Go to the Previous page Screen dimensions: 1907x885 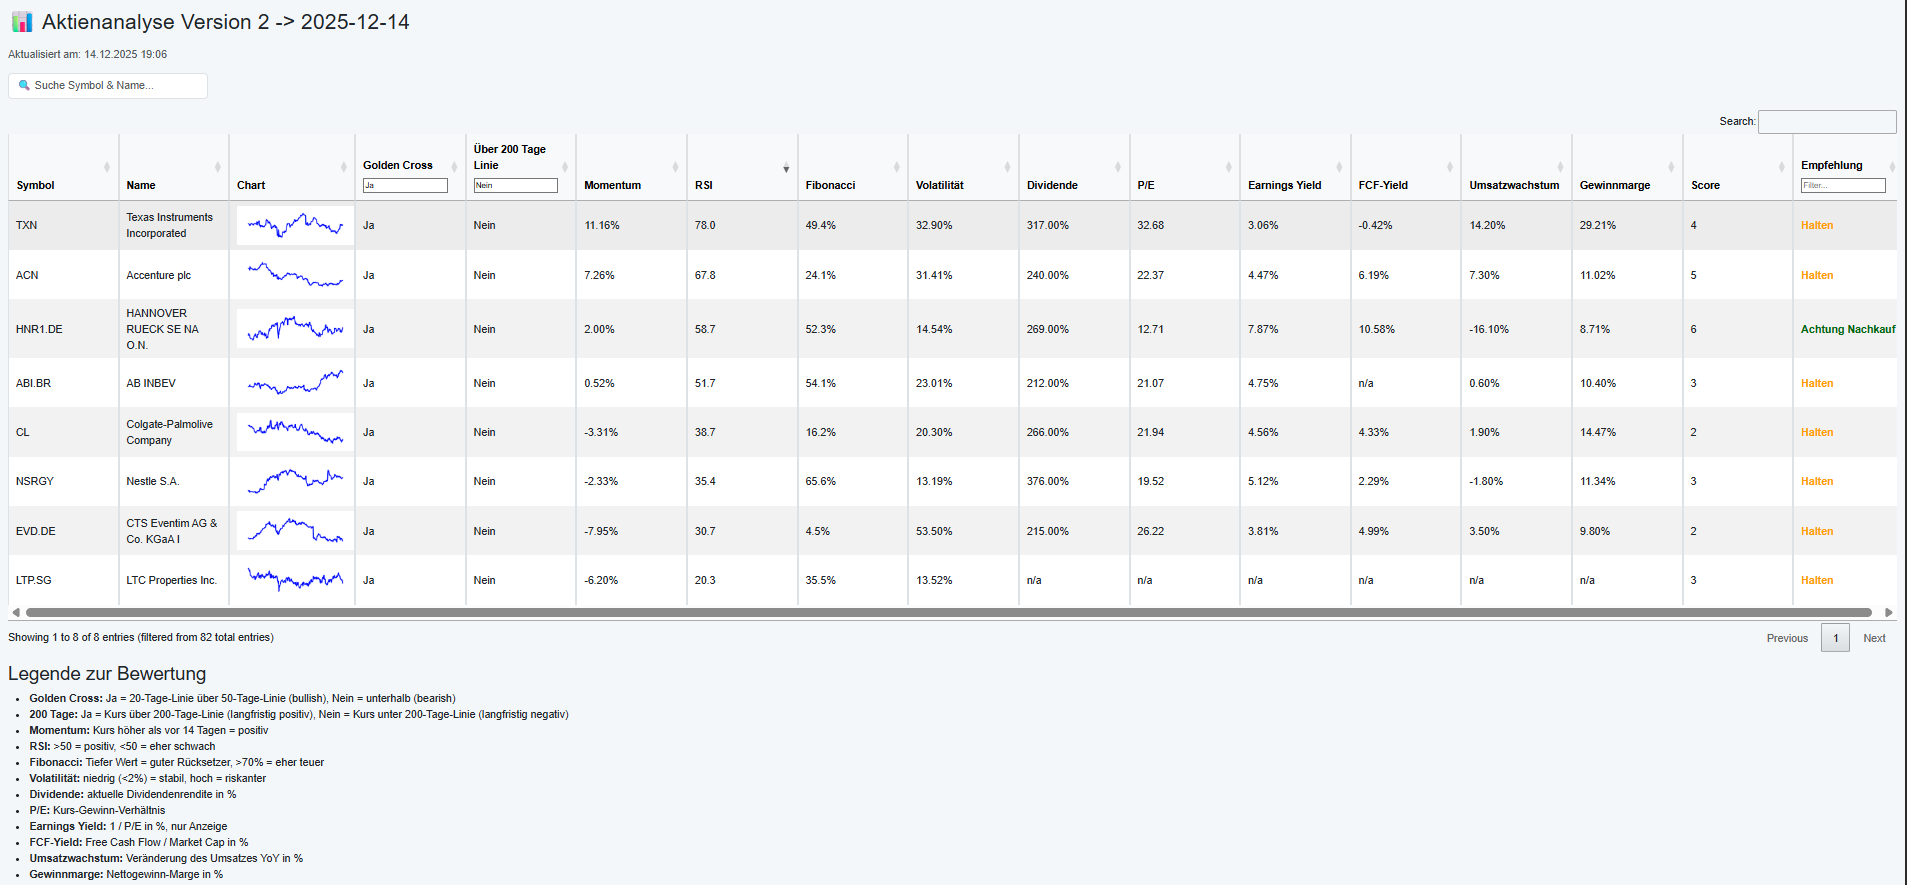coord(1787,638)
